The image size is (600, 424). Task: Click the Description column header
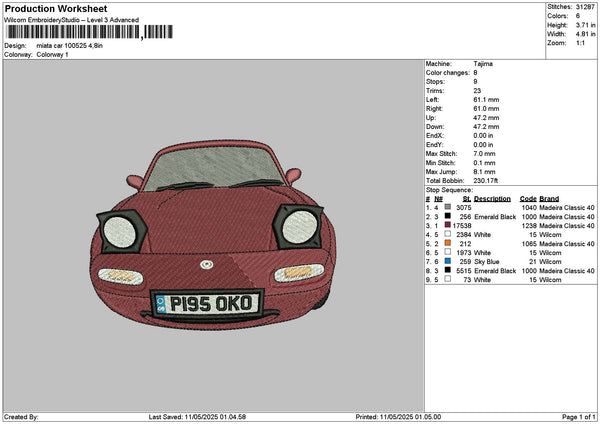[x=492, y=198]
